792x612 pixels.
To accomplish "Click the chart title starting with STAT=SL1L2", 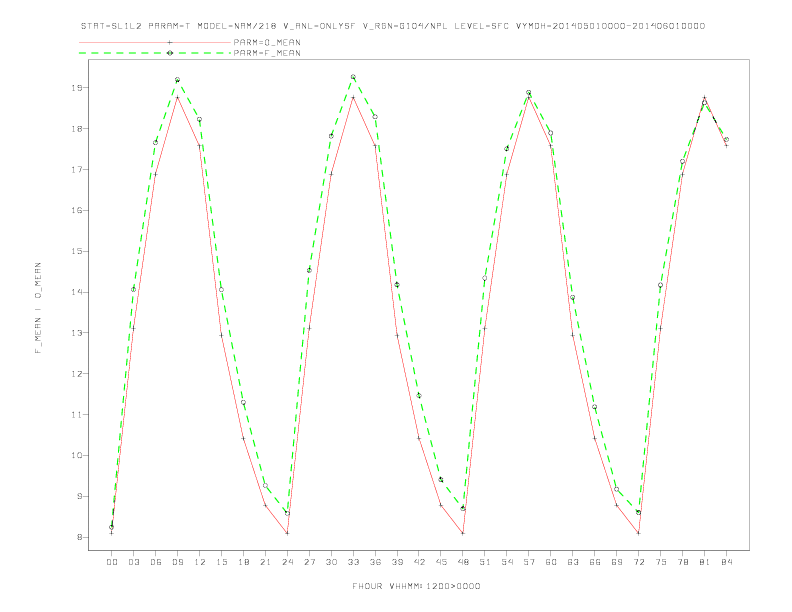I will point(393,26).
